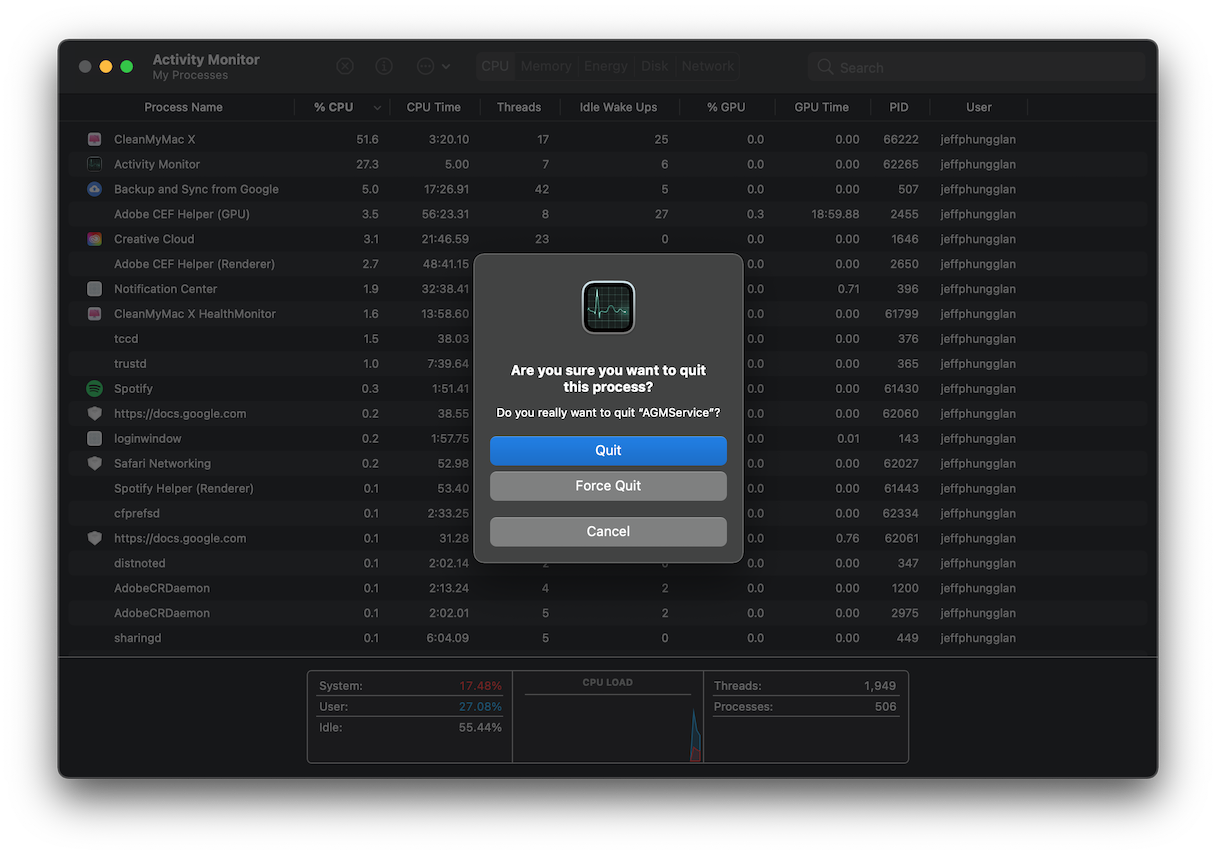Viewport: 1216px width, 855px height.
Task: Select the distnoted process row
Action: tap(608, 563)
